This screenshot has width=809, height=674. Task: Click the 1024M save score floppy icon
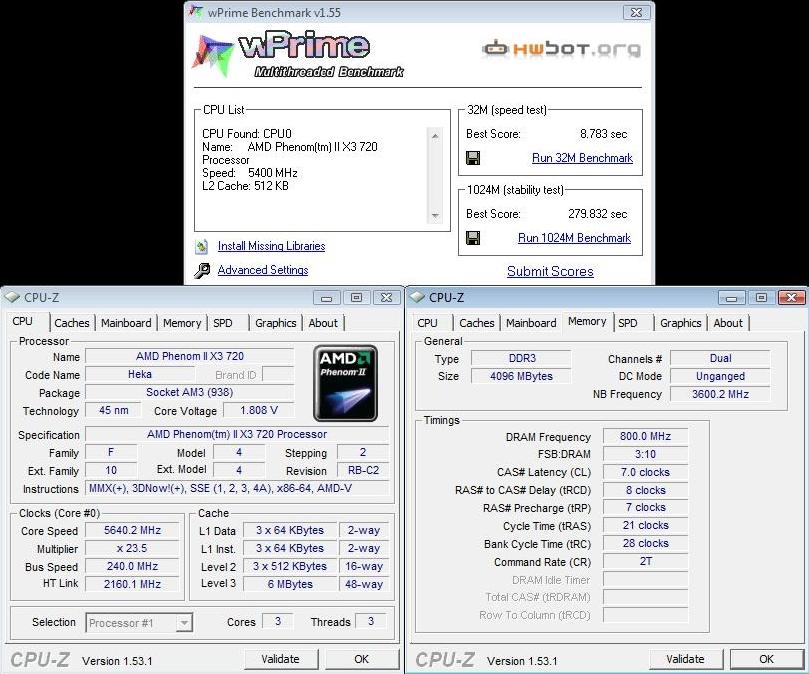point(473,238)
